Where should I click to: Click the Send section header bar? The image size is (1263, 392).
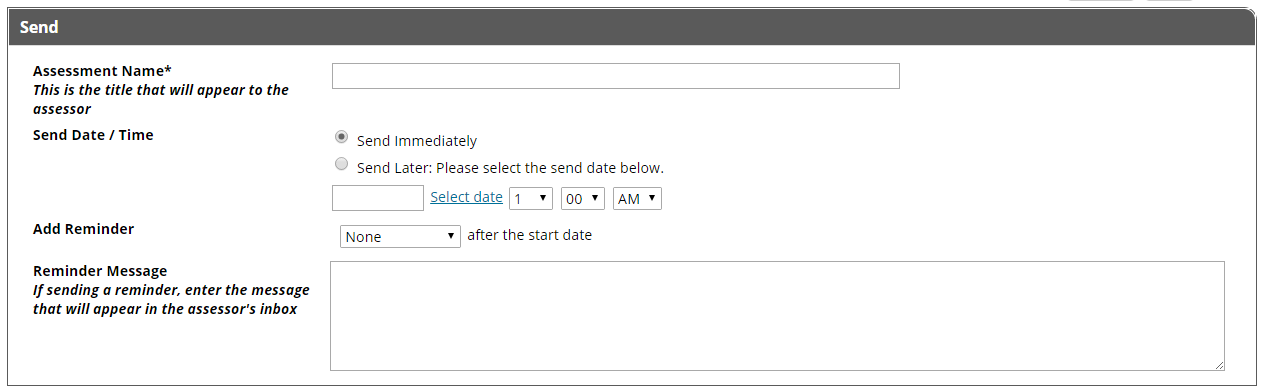[631, 27]
